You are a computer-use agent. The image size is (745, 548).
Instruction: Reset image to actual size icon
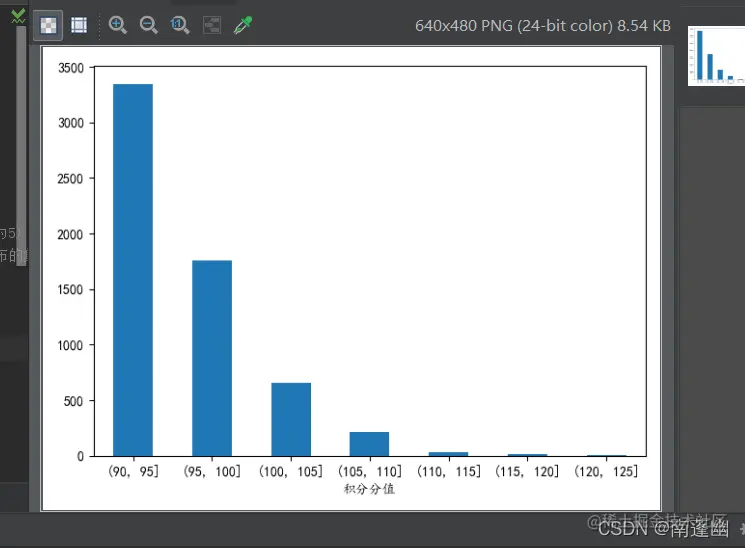[180, 25]
